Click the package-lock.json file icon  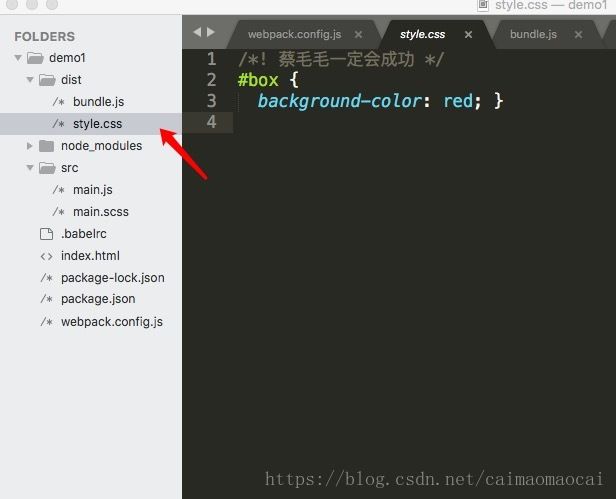46,278
